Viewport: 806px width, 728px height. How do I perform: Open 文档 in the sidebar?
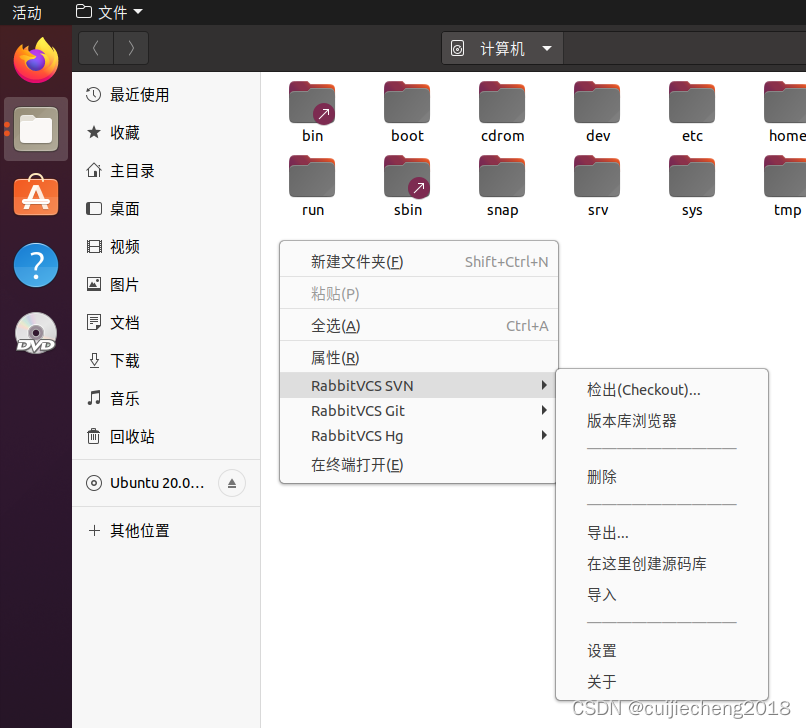click(166, 323)
